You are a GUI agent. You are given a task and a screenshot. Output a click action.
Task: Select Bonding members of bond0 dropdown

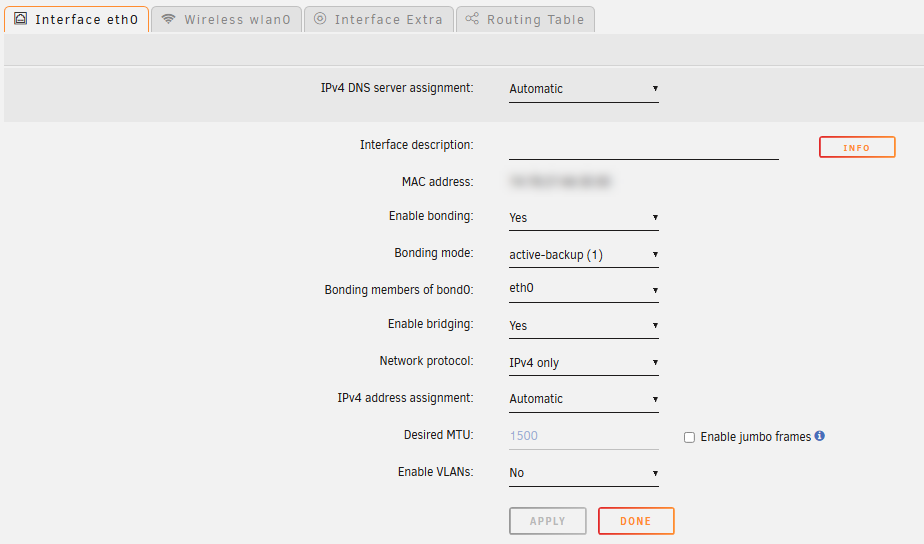coord(583,290)
